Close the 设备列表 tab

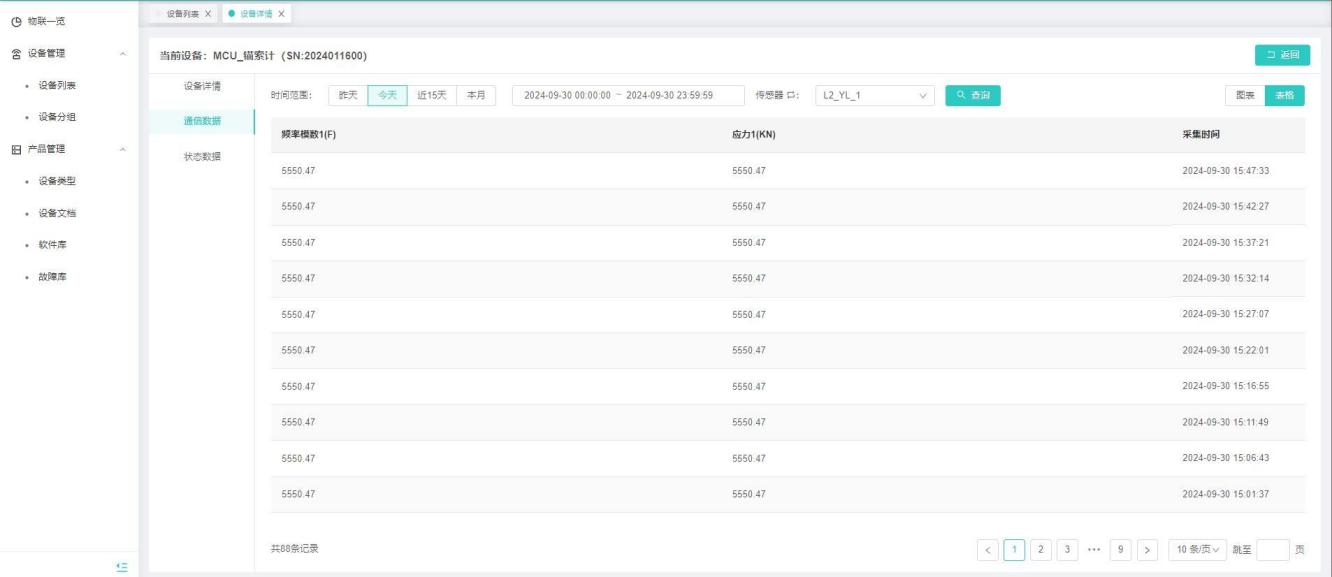coord(207,13)
